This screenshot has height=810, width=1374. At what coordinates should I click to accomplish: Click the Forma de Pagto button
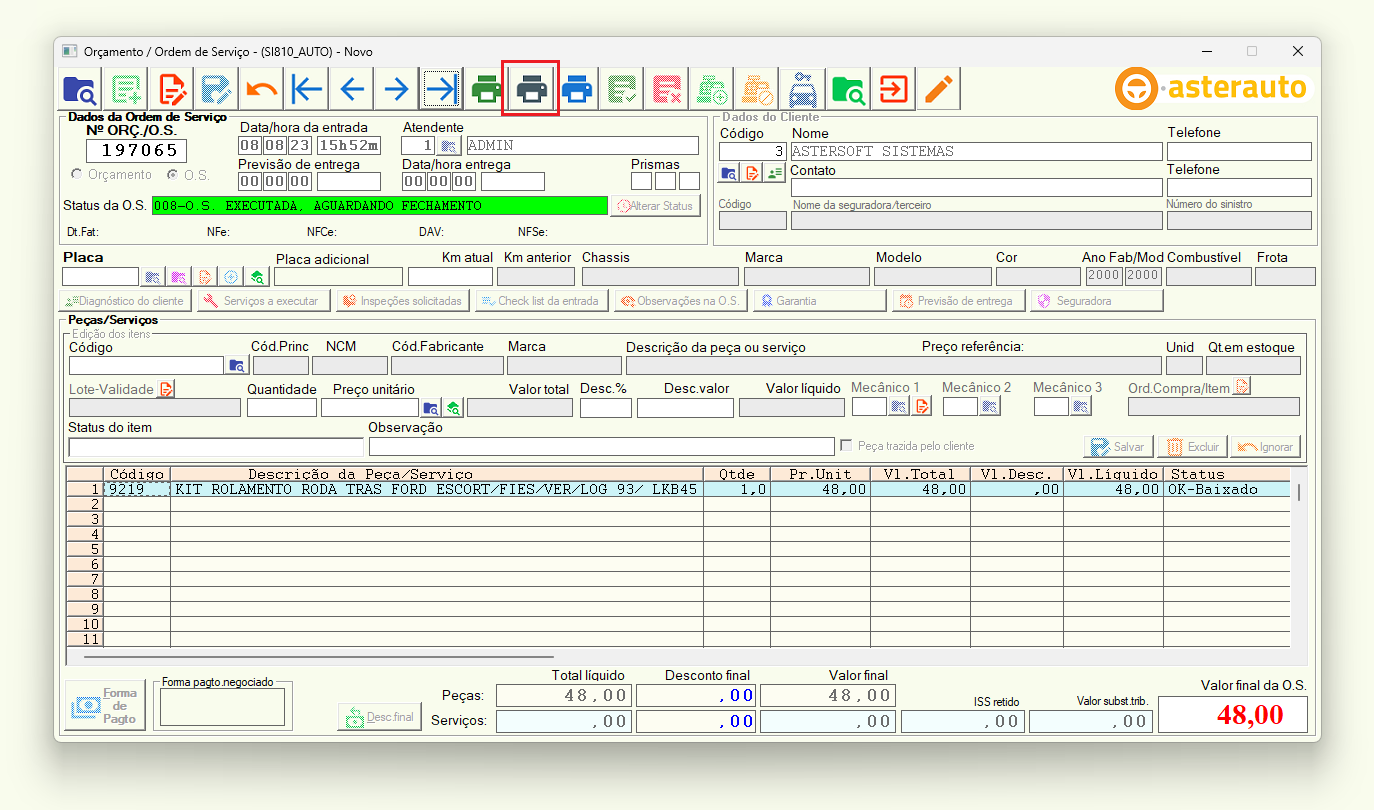click(x=105, y=706)
